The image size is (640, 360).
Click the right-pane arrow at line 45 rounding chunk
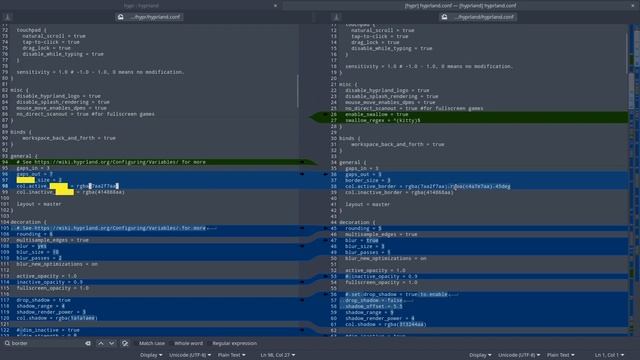click(x=325, y=229)
